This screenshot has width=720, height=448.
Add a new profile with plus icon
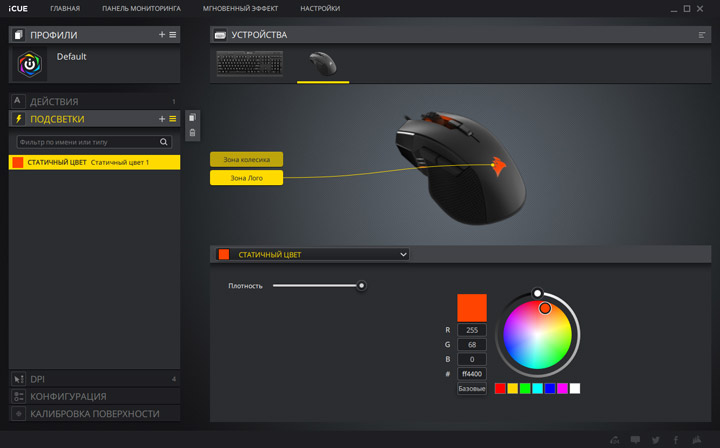tap(162, 34)
